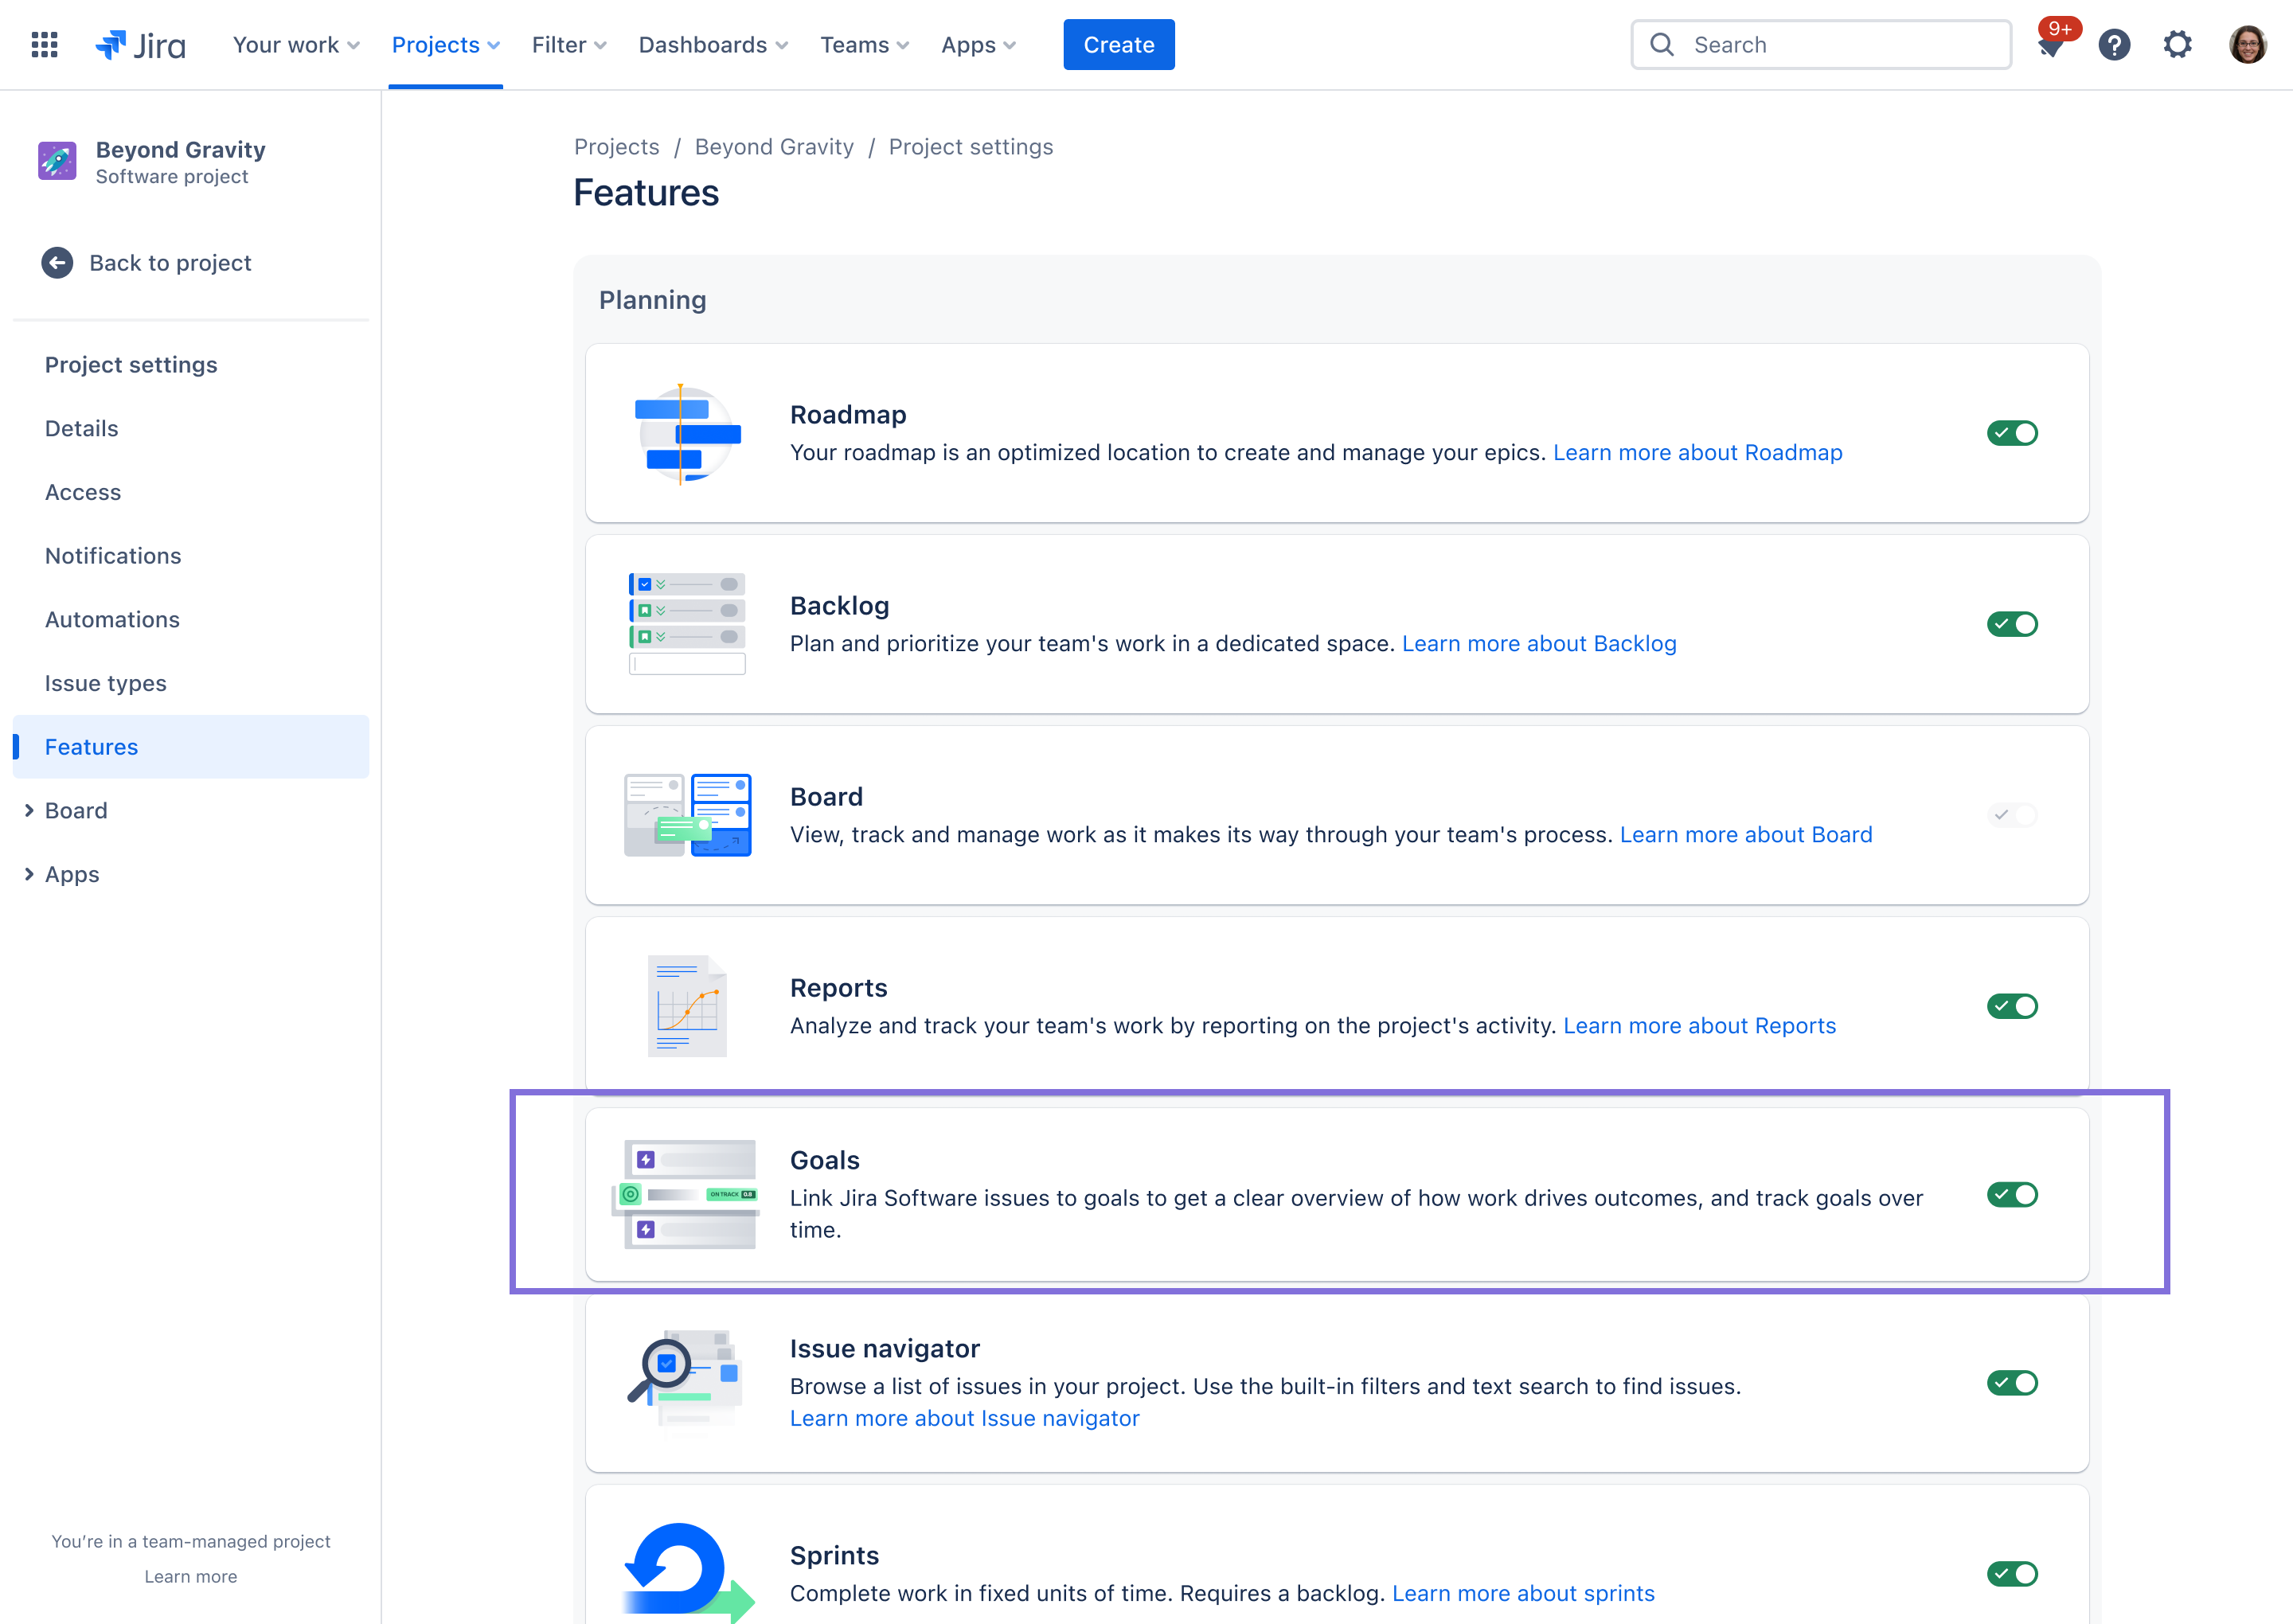This screenshot has width=2293, height=1624.
Task: Click the Roadmap feature illustration
Action: tap(687, 434)
